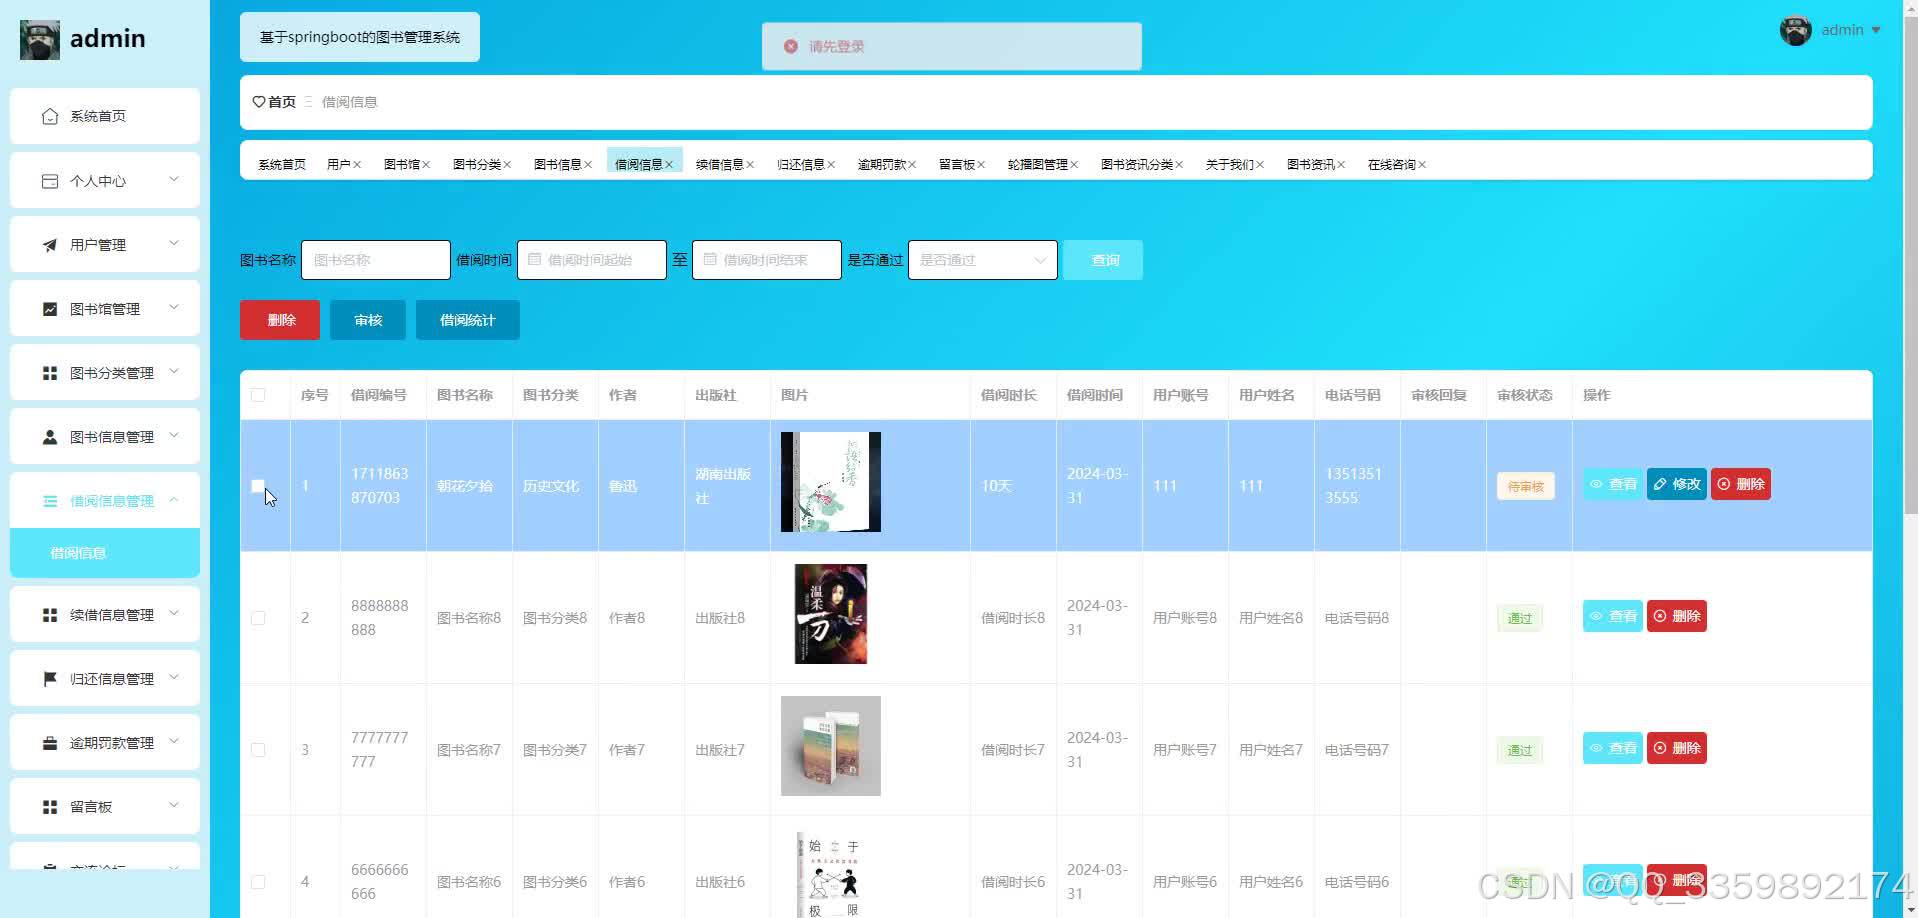Close the 留言板 tab
1918x918 pixels.
(981, 165)
